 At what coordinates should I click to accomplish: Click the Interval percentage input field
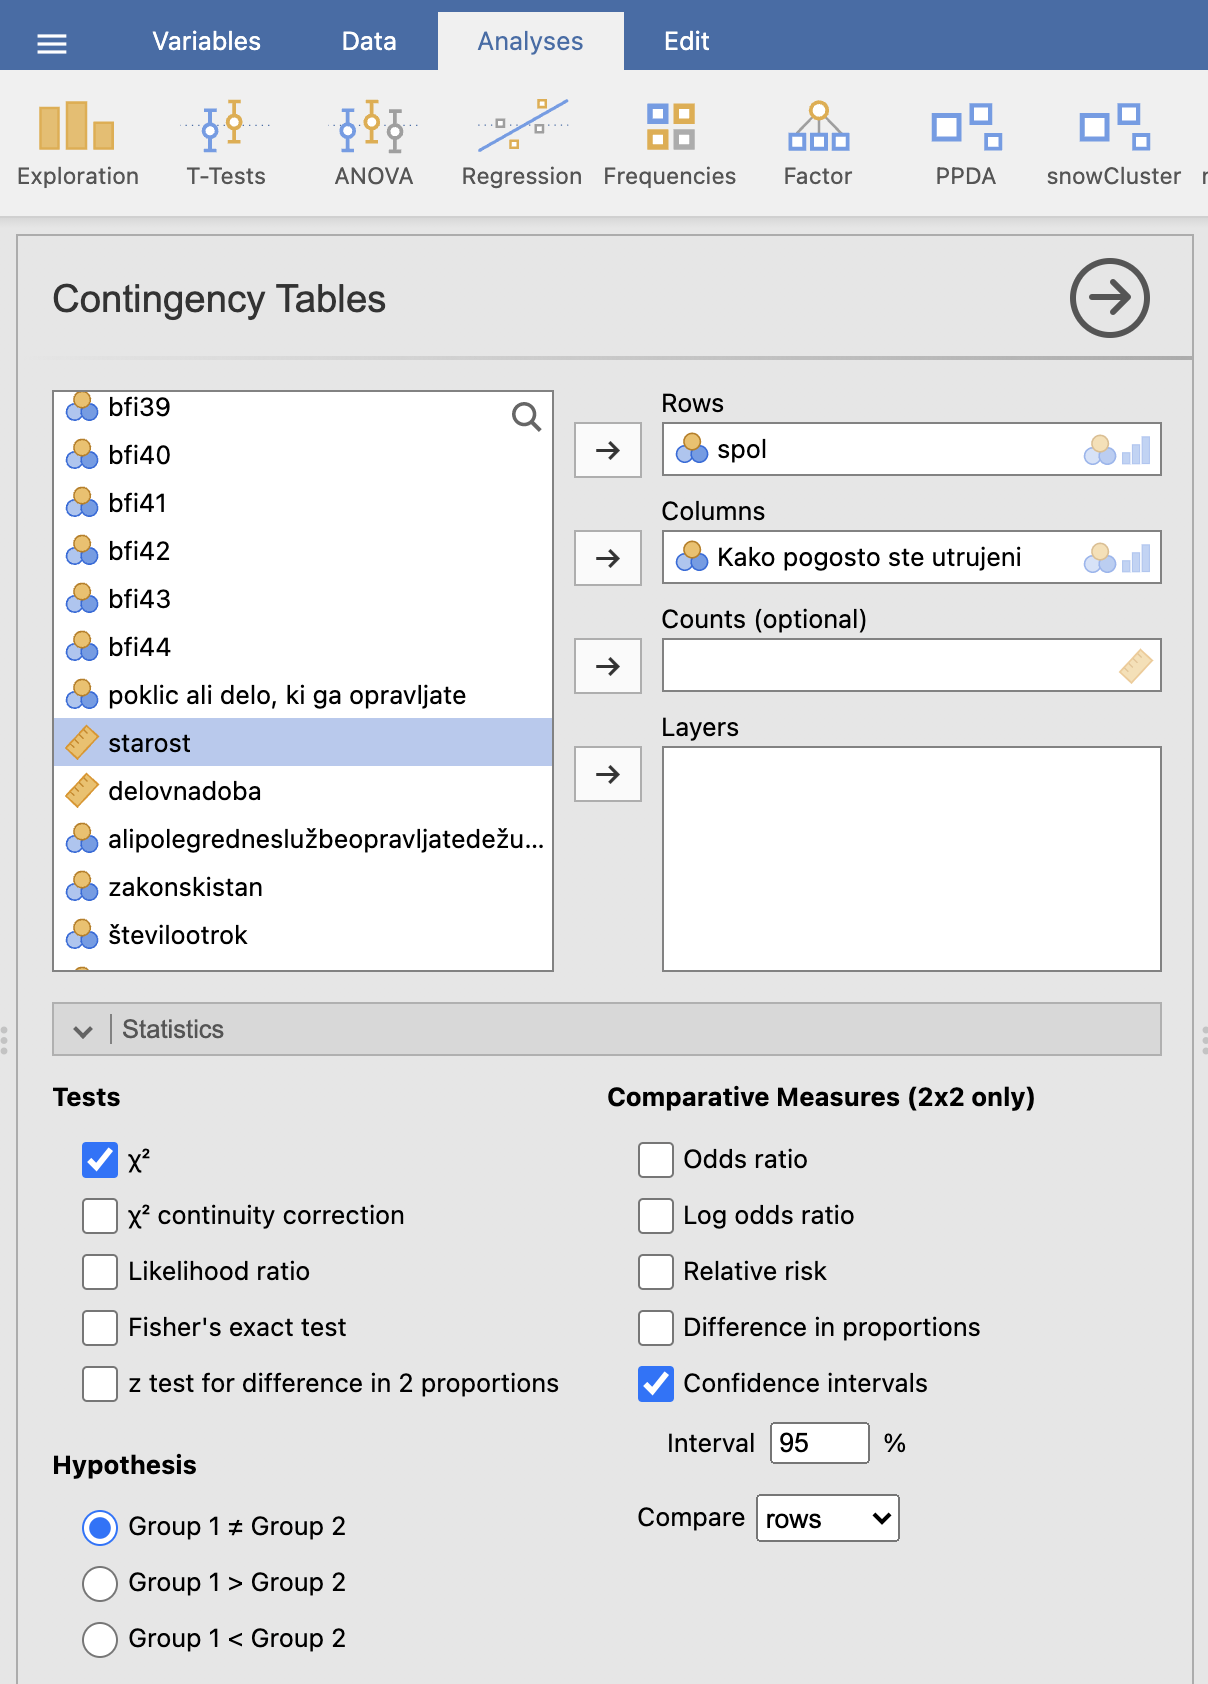tap(820, 1443)
